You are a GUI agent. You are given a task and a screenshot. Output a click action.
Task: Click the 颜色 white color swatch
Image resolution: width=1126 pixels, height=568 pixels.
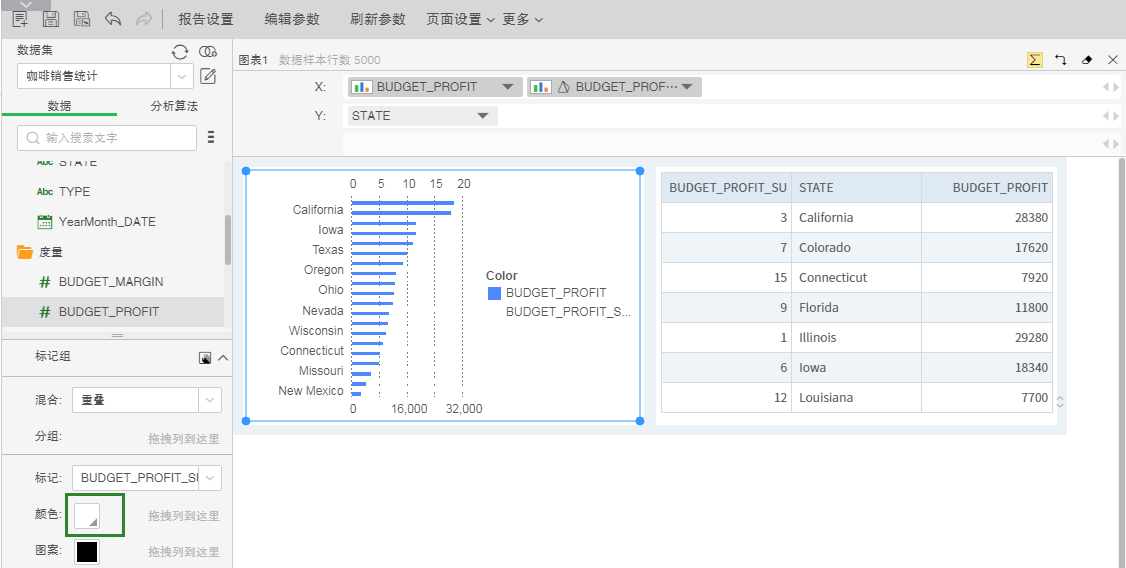coord(87,516)
